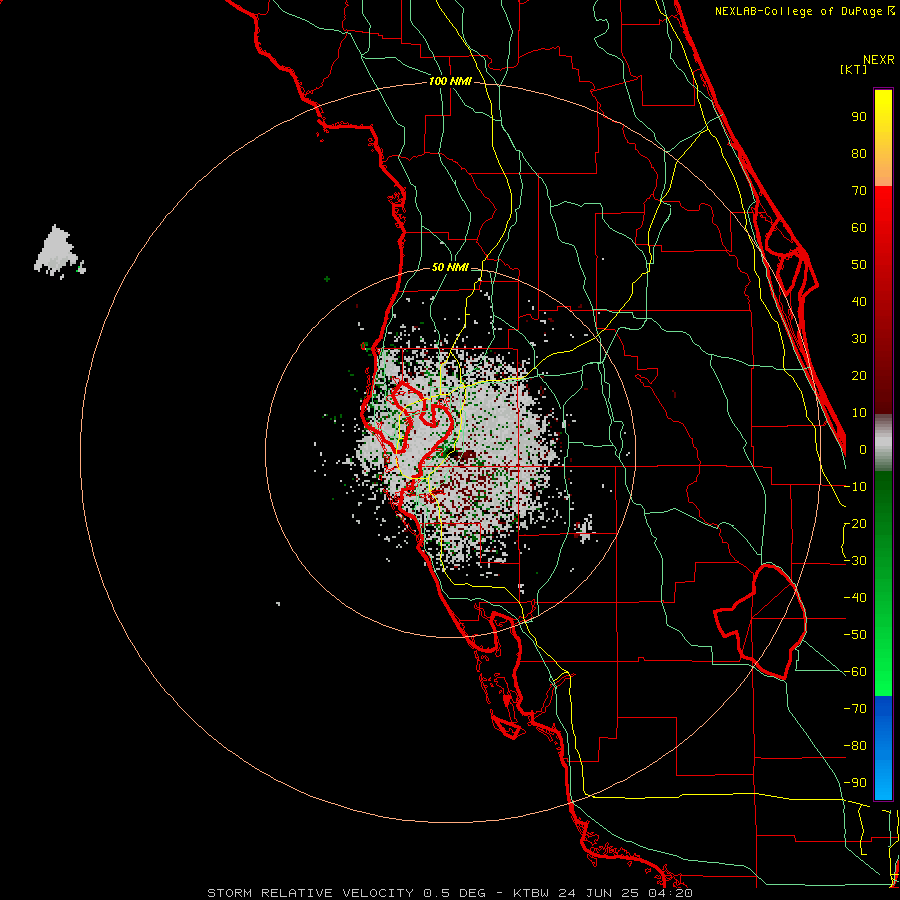This screenshot has height=900, width=900.
Task: Click the positive 10 value on velocity scale
Action: 859,413
